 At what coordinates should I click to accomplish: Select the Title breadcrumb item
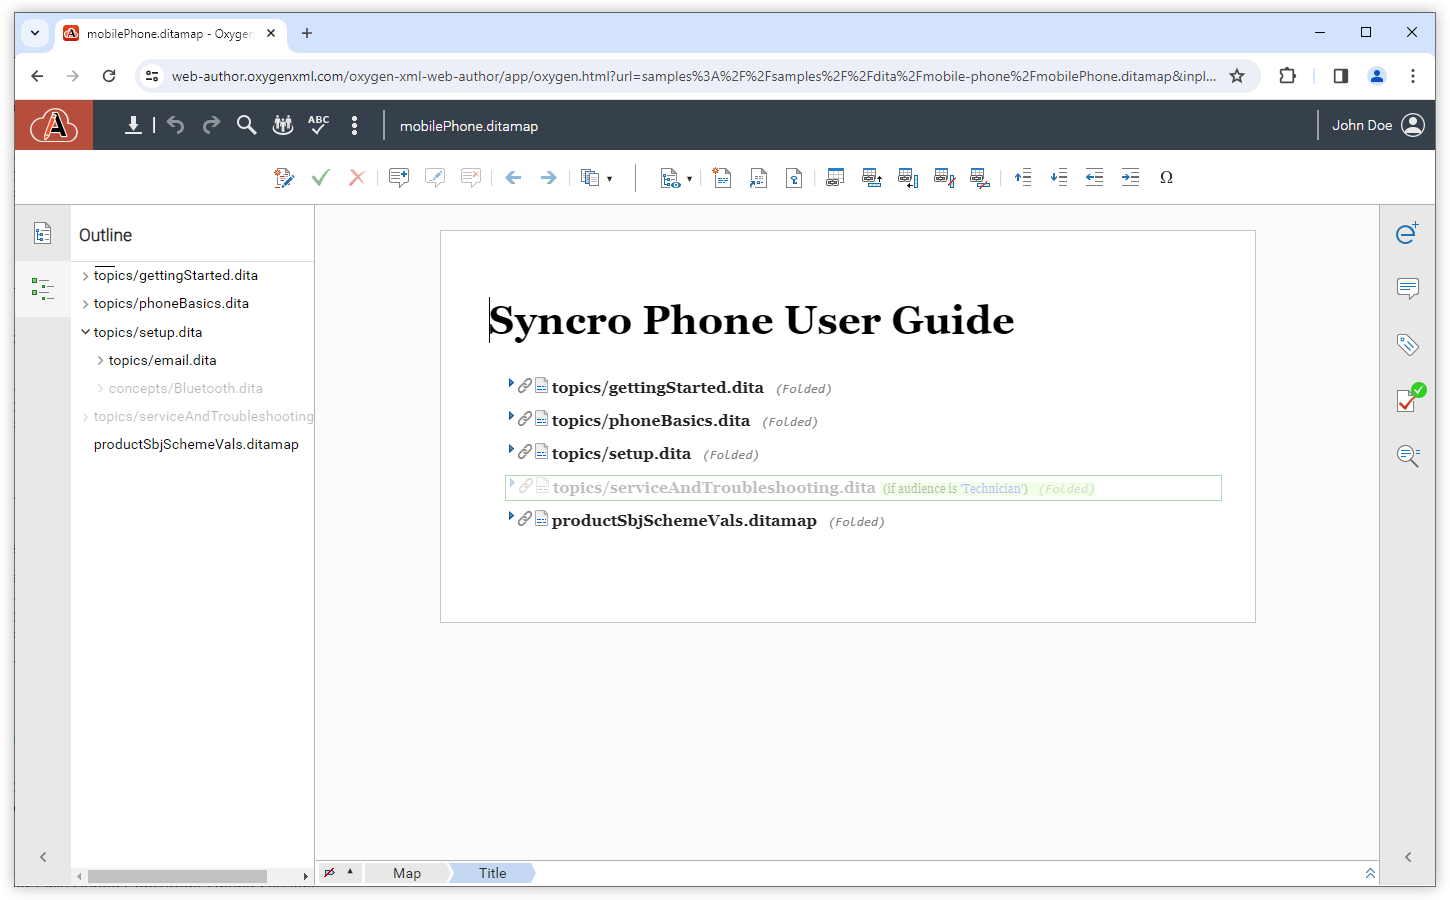492,873
